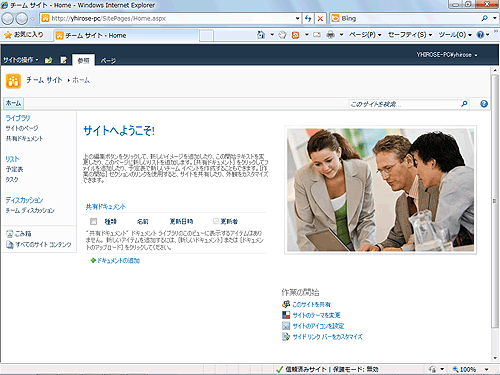The width and height of the screenshot is (500, 375).
Task: Click the browser address bar URL field
Action: [168, 19]
